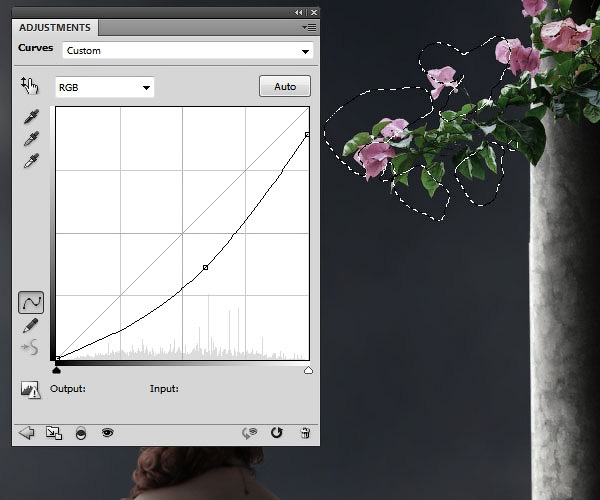The height and width of the screenshot is (500, 600).
Task: Select the bottom-left curve control point
Action: point(58,358)
